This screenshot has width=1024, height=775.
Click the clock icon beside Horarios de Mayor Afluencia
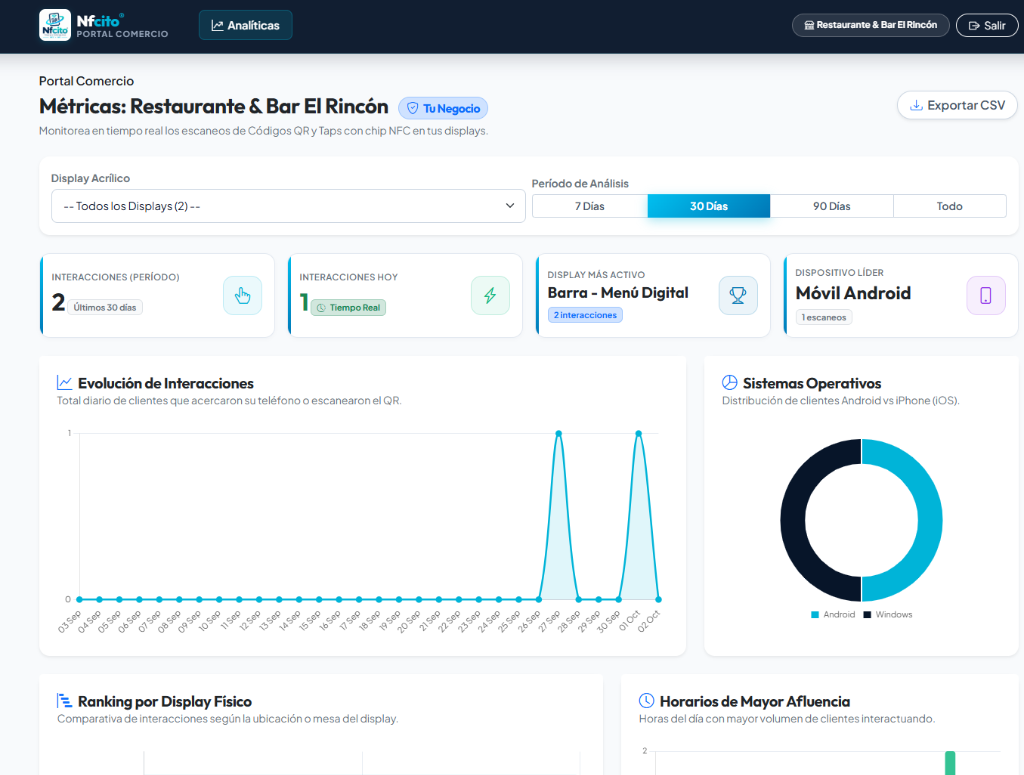(646, 701)
